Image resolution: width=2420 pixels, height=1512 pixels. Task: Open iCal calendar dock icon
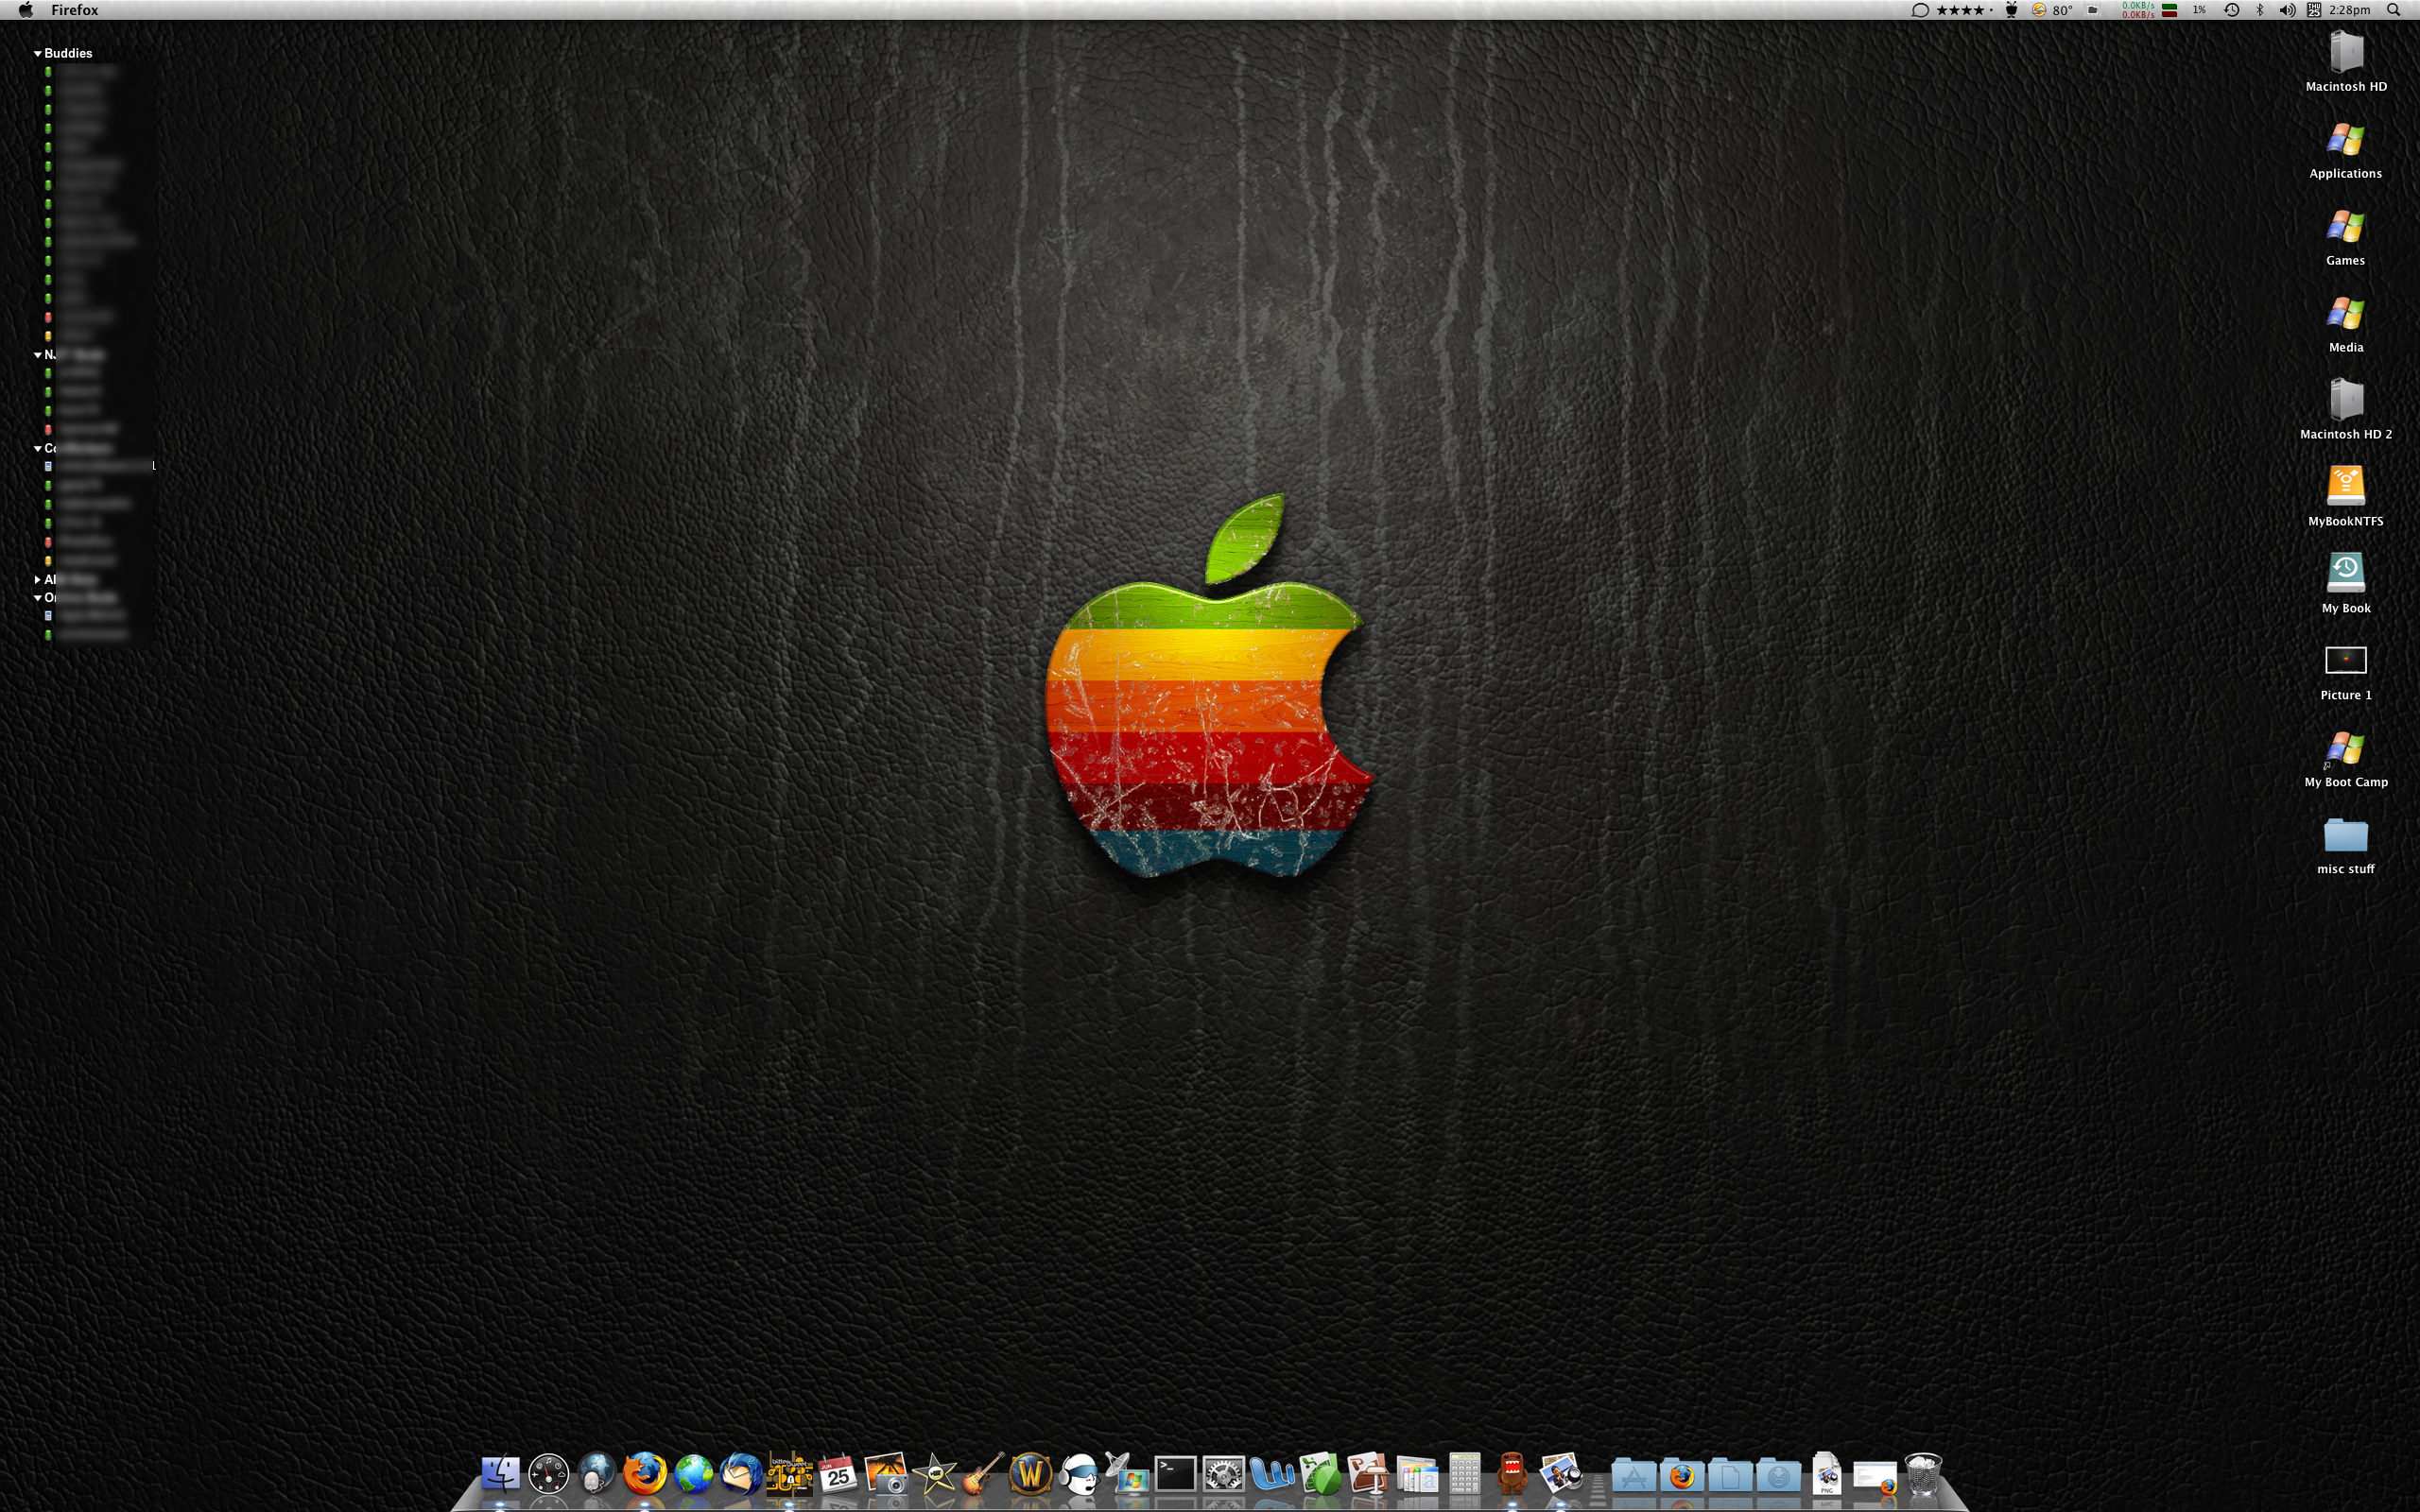(x=837, y=1474)
